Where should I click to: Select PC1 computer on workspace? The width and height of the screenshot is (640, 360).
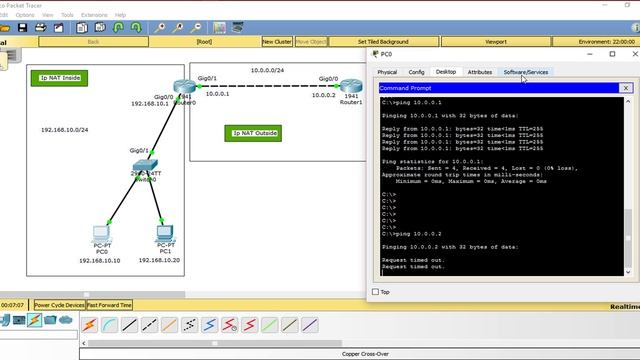point(165,233)
